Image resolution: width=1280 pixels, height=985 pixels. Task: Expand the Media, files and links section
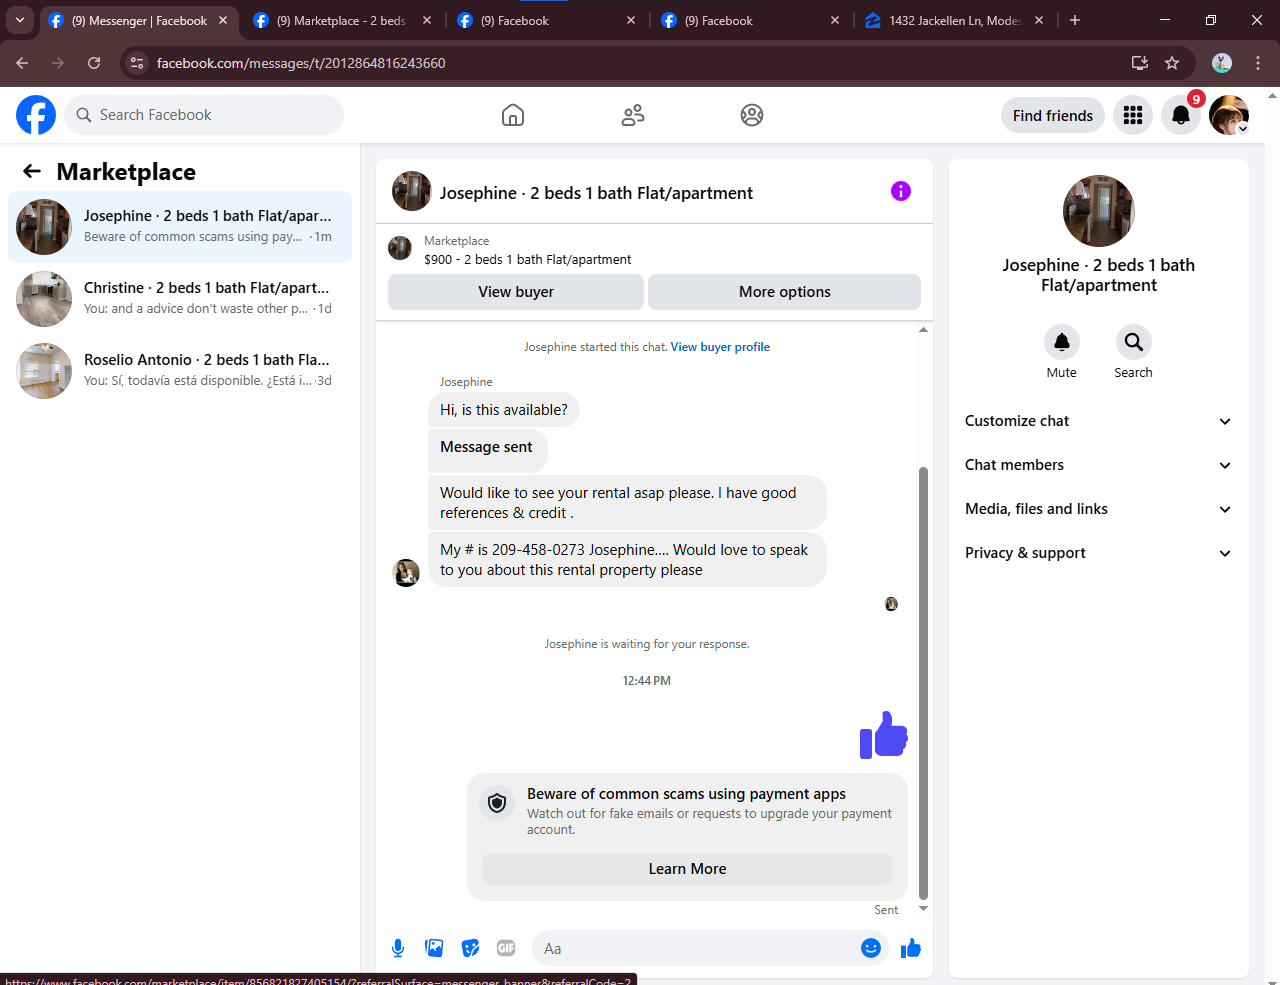point(1099,509)
